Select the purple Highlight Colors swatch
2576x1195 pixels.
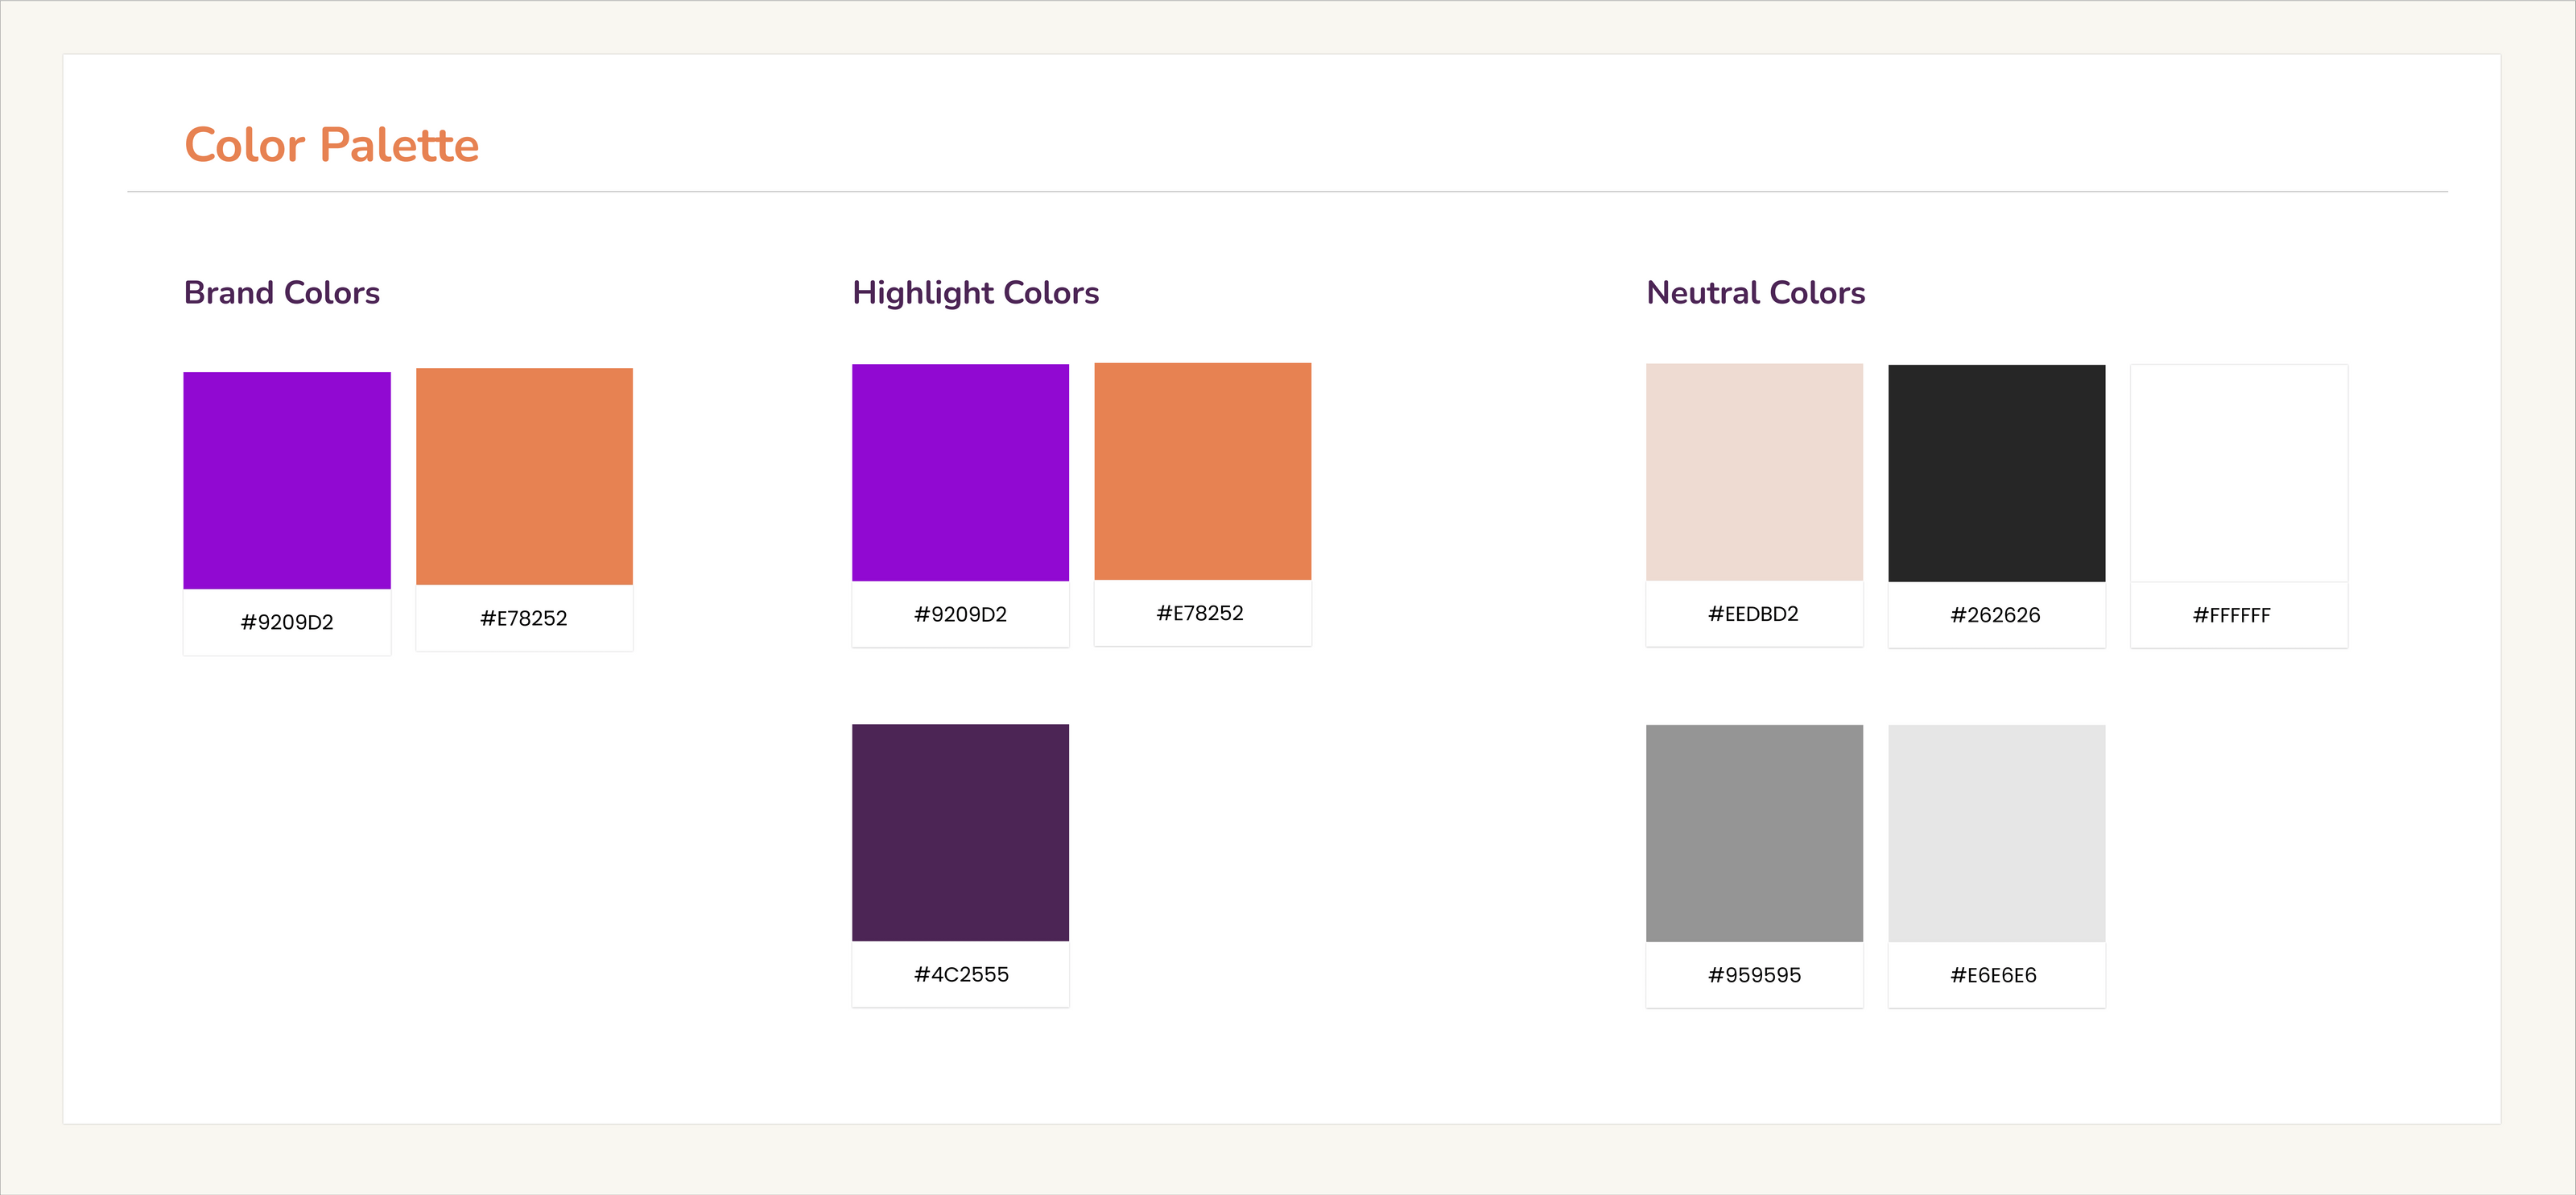click(x=960, y=472)
